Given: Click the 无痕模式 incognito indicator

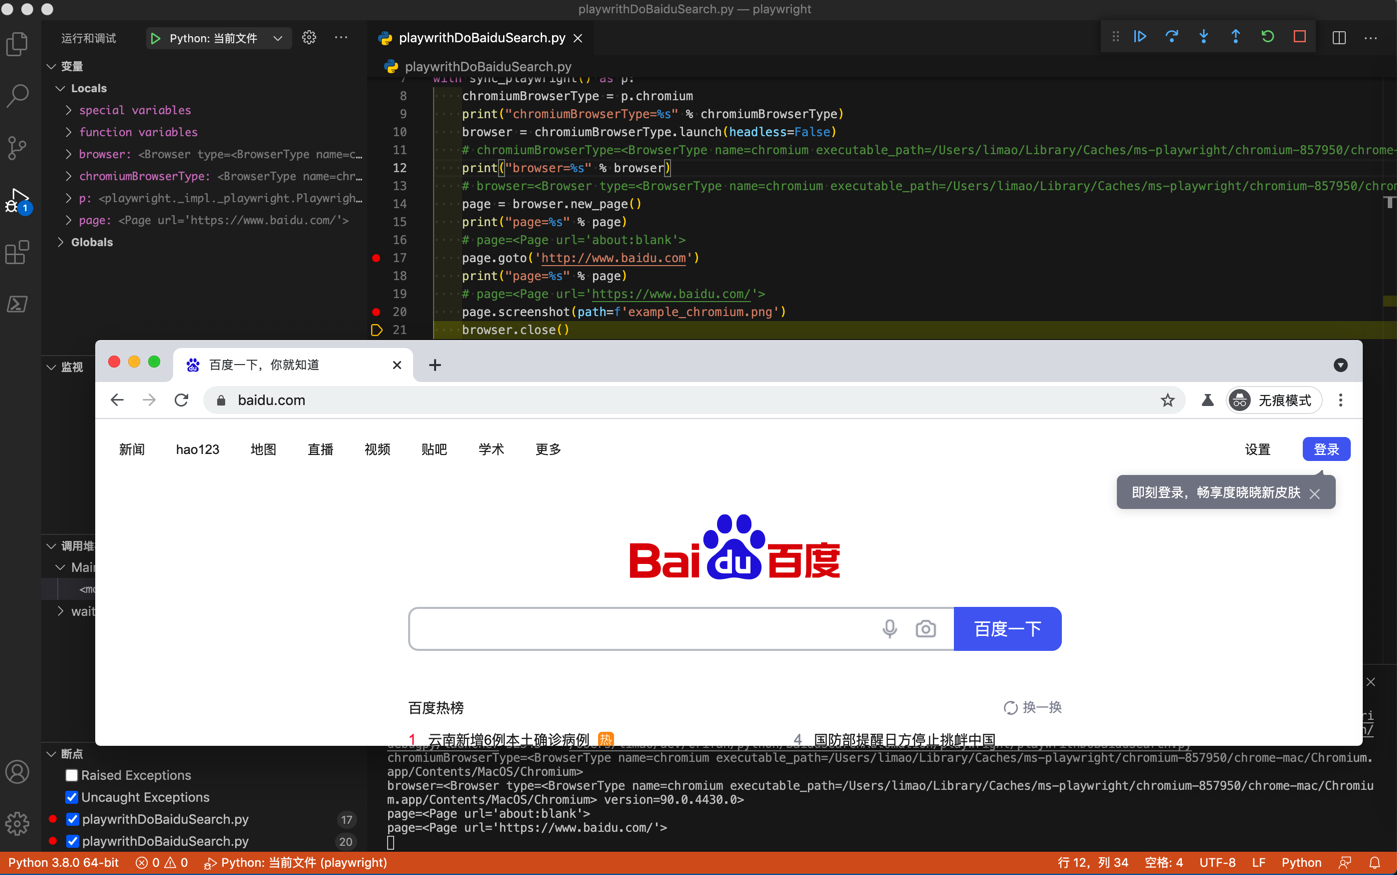Looking at the screenshot, I should coord(1275,400).
